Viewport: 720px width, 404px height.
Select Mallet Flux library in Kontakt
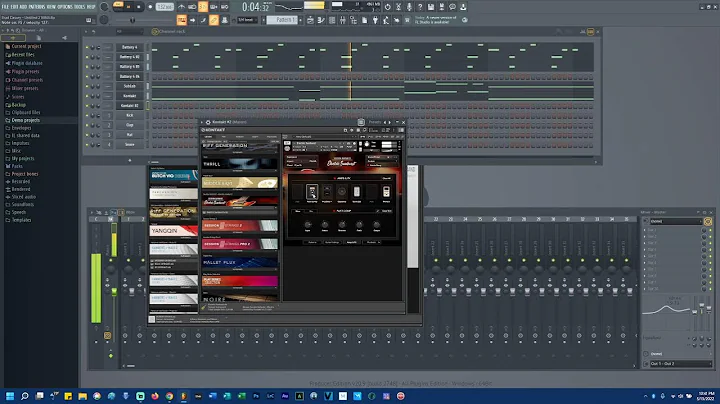240,263
